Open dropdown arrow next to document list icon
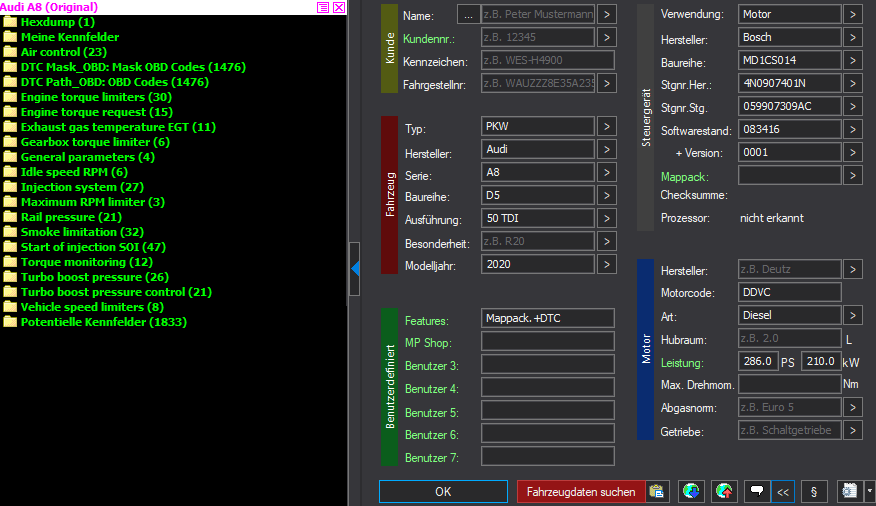The height and width of the screenshot is (506, 876). coord(869,491)
